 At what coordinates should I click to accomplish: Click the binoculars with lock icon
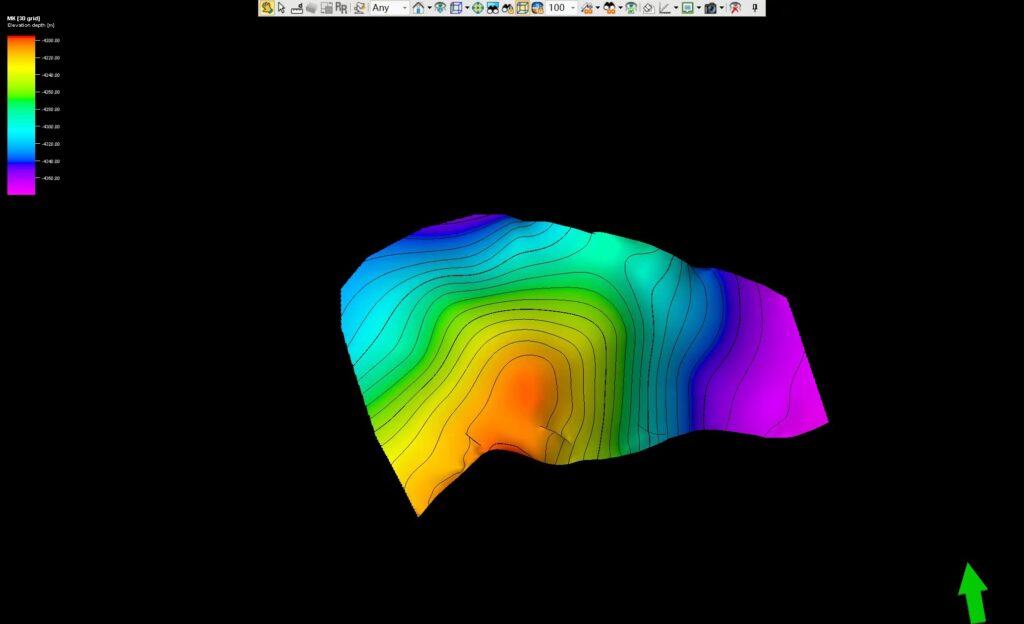click(x=508, y=8)
